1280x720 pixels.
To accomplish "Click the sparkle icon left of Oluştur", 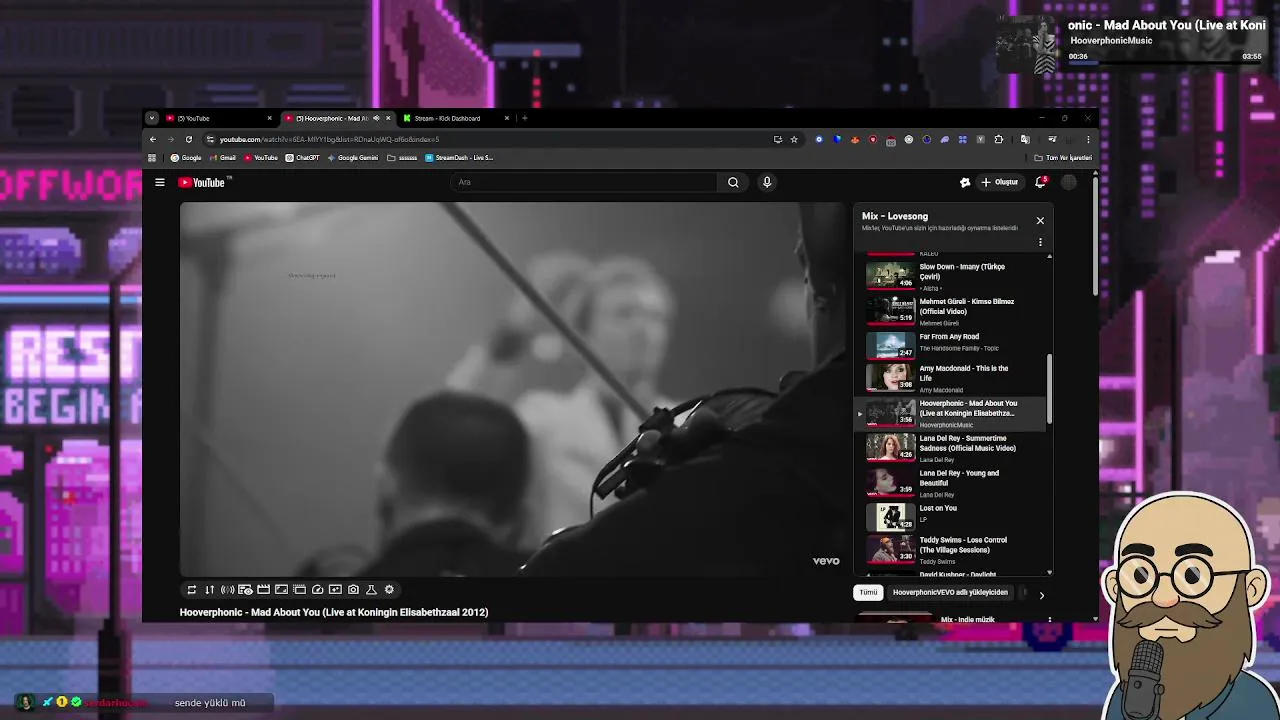I will point(965,182).
